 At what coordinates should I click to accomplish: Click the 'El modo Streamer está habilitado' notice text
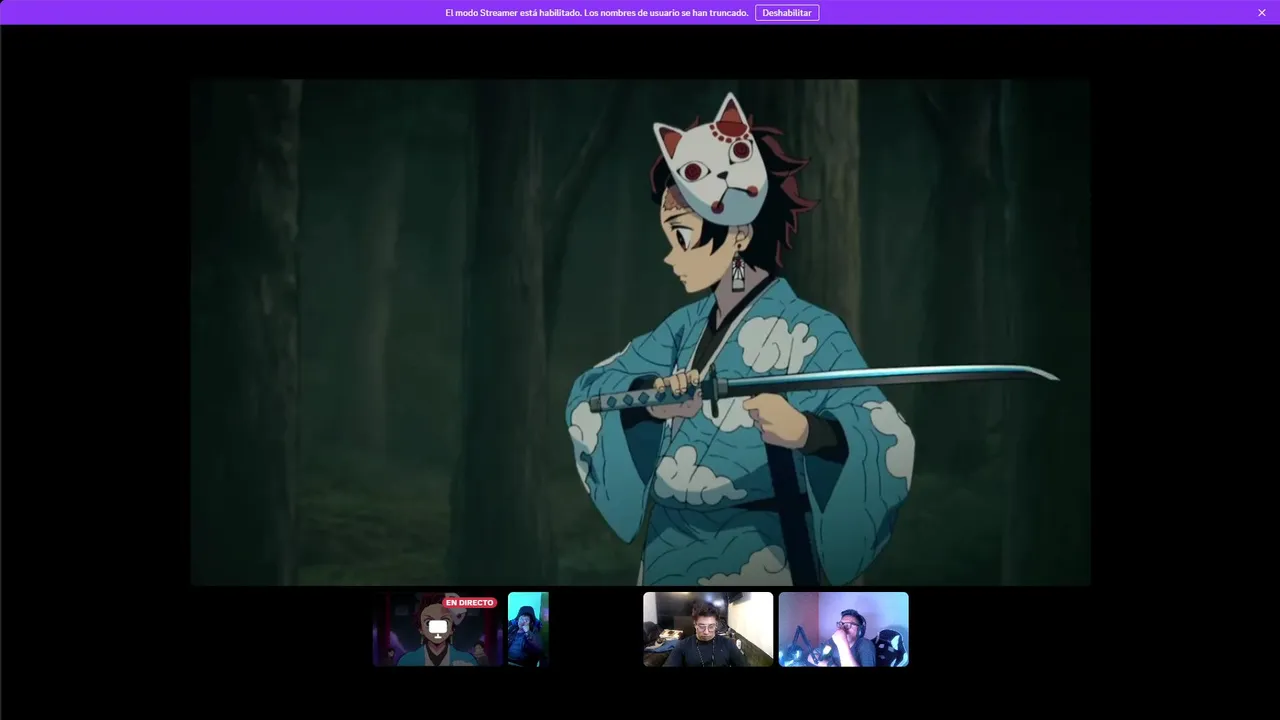[x=596, y=13]
